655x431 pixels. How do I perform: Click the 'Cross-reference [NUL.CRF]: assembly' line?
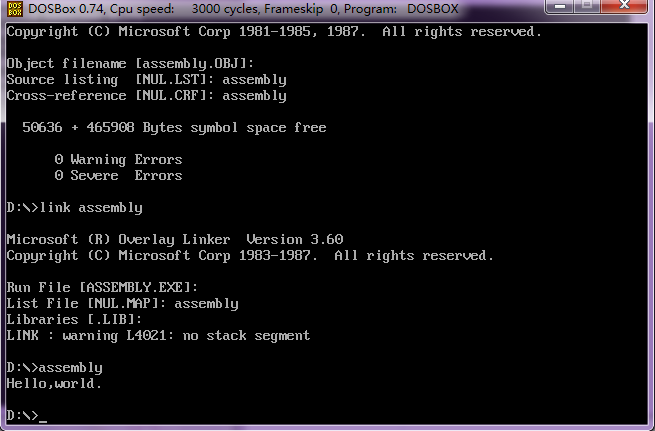(x=147, y=96)
